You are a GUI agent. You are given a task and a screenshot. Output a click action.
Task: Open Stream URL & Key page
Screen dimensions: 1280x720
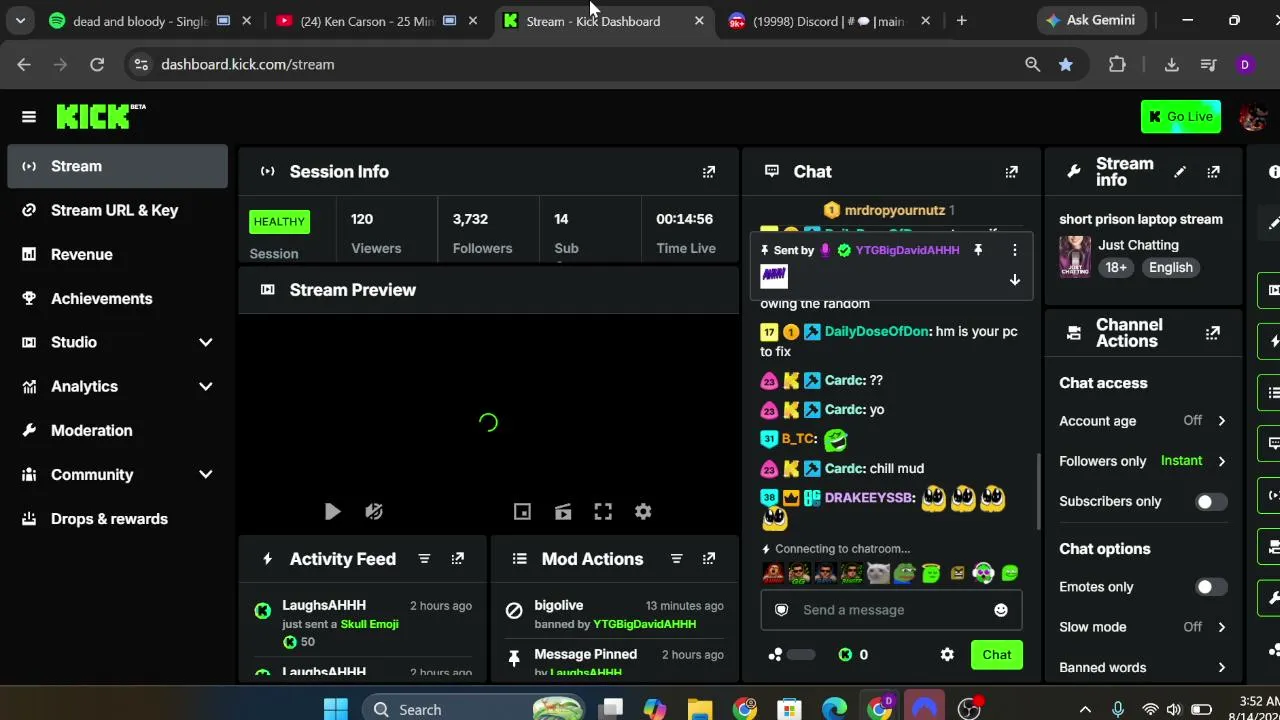click(x=118, y=210)
